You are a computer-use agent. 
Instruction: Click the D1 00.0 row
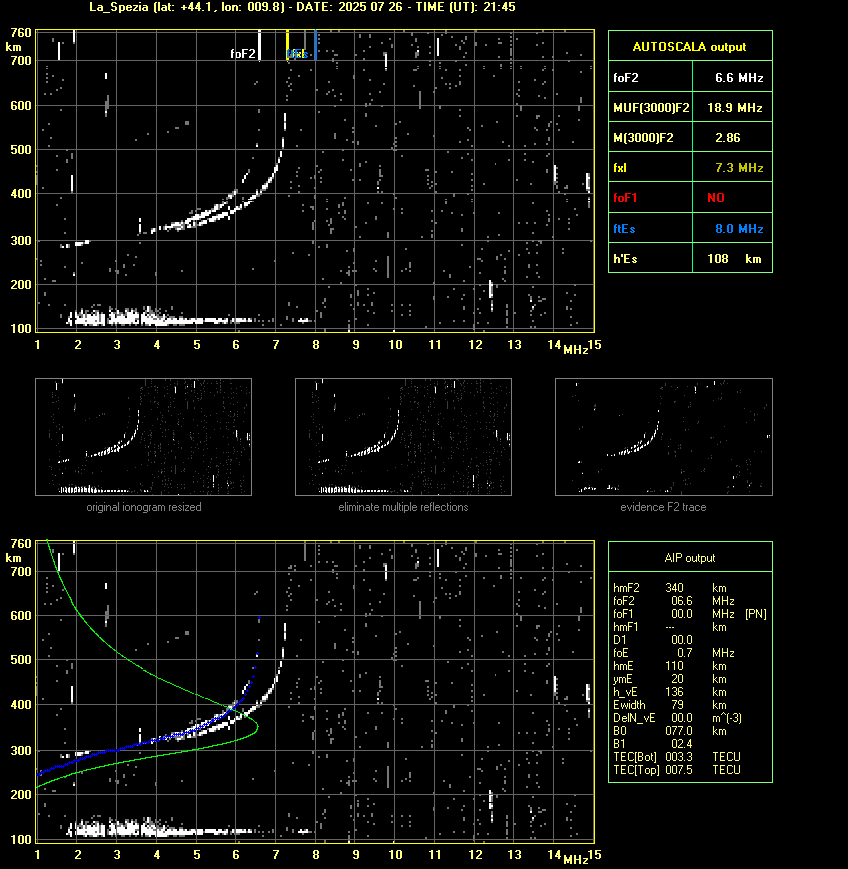pyautogui.click(x=653, y=640)
